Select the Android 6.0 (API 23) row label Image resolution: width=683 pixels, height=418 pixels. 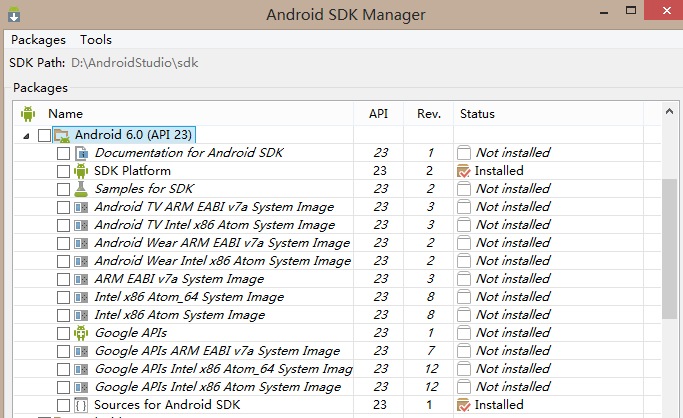click(133, 135)
